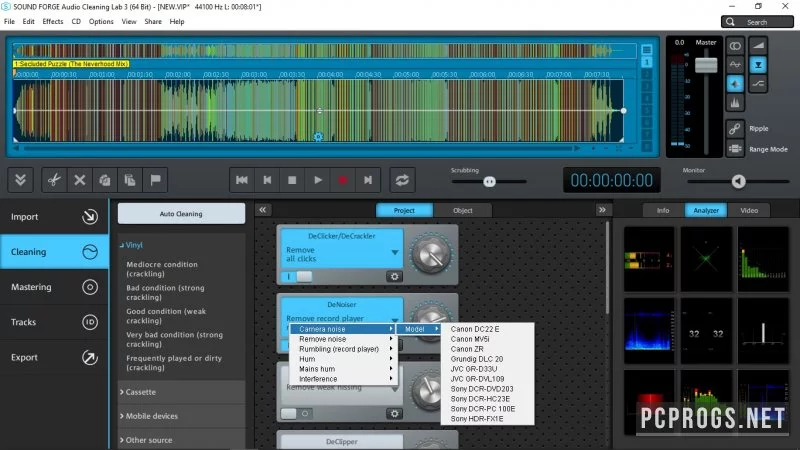This screenshot has height=450, width=800.
Task: Open the DeHisser settings gear icon
Action: [394, 414]
